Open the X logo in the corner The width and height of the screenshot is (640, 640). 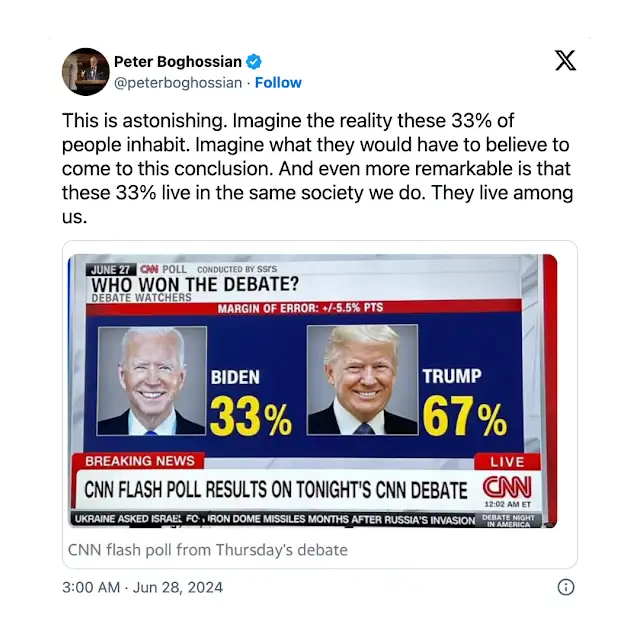(x=565, y=60)
